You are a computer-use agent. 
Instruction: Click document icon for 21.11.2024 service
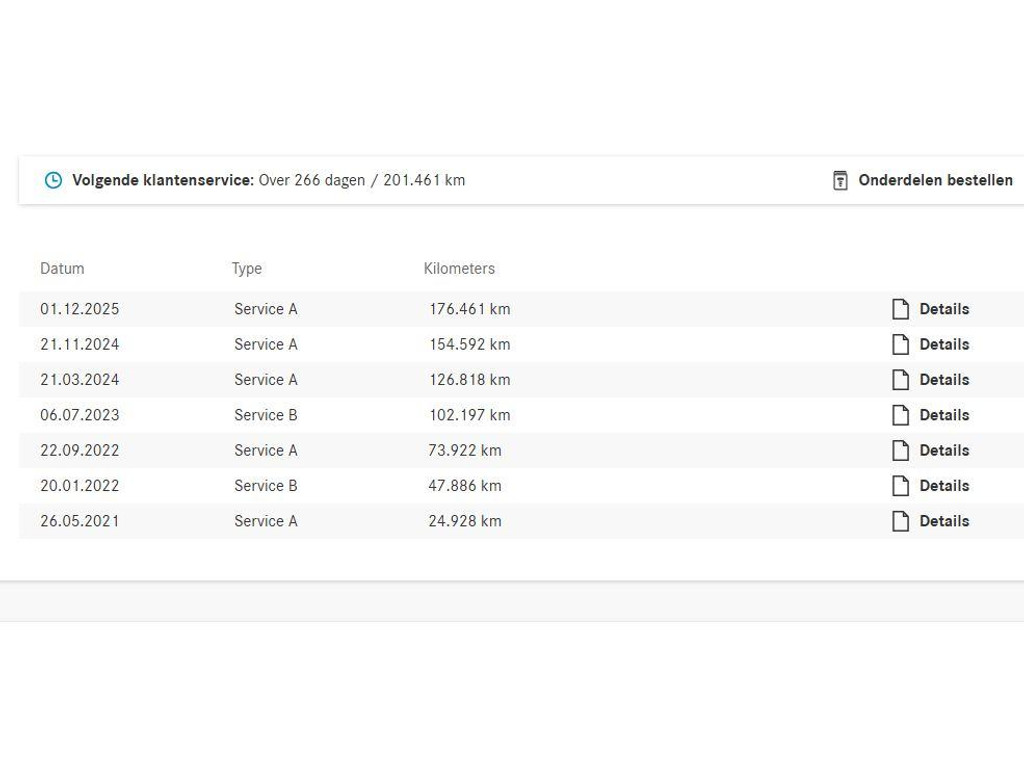pos(900,345)
